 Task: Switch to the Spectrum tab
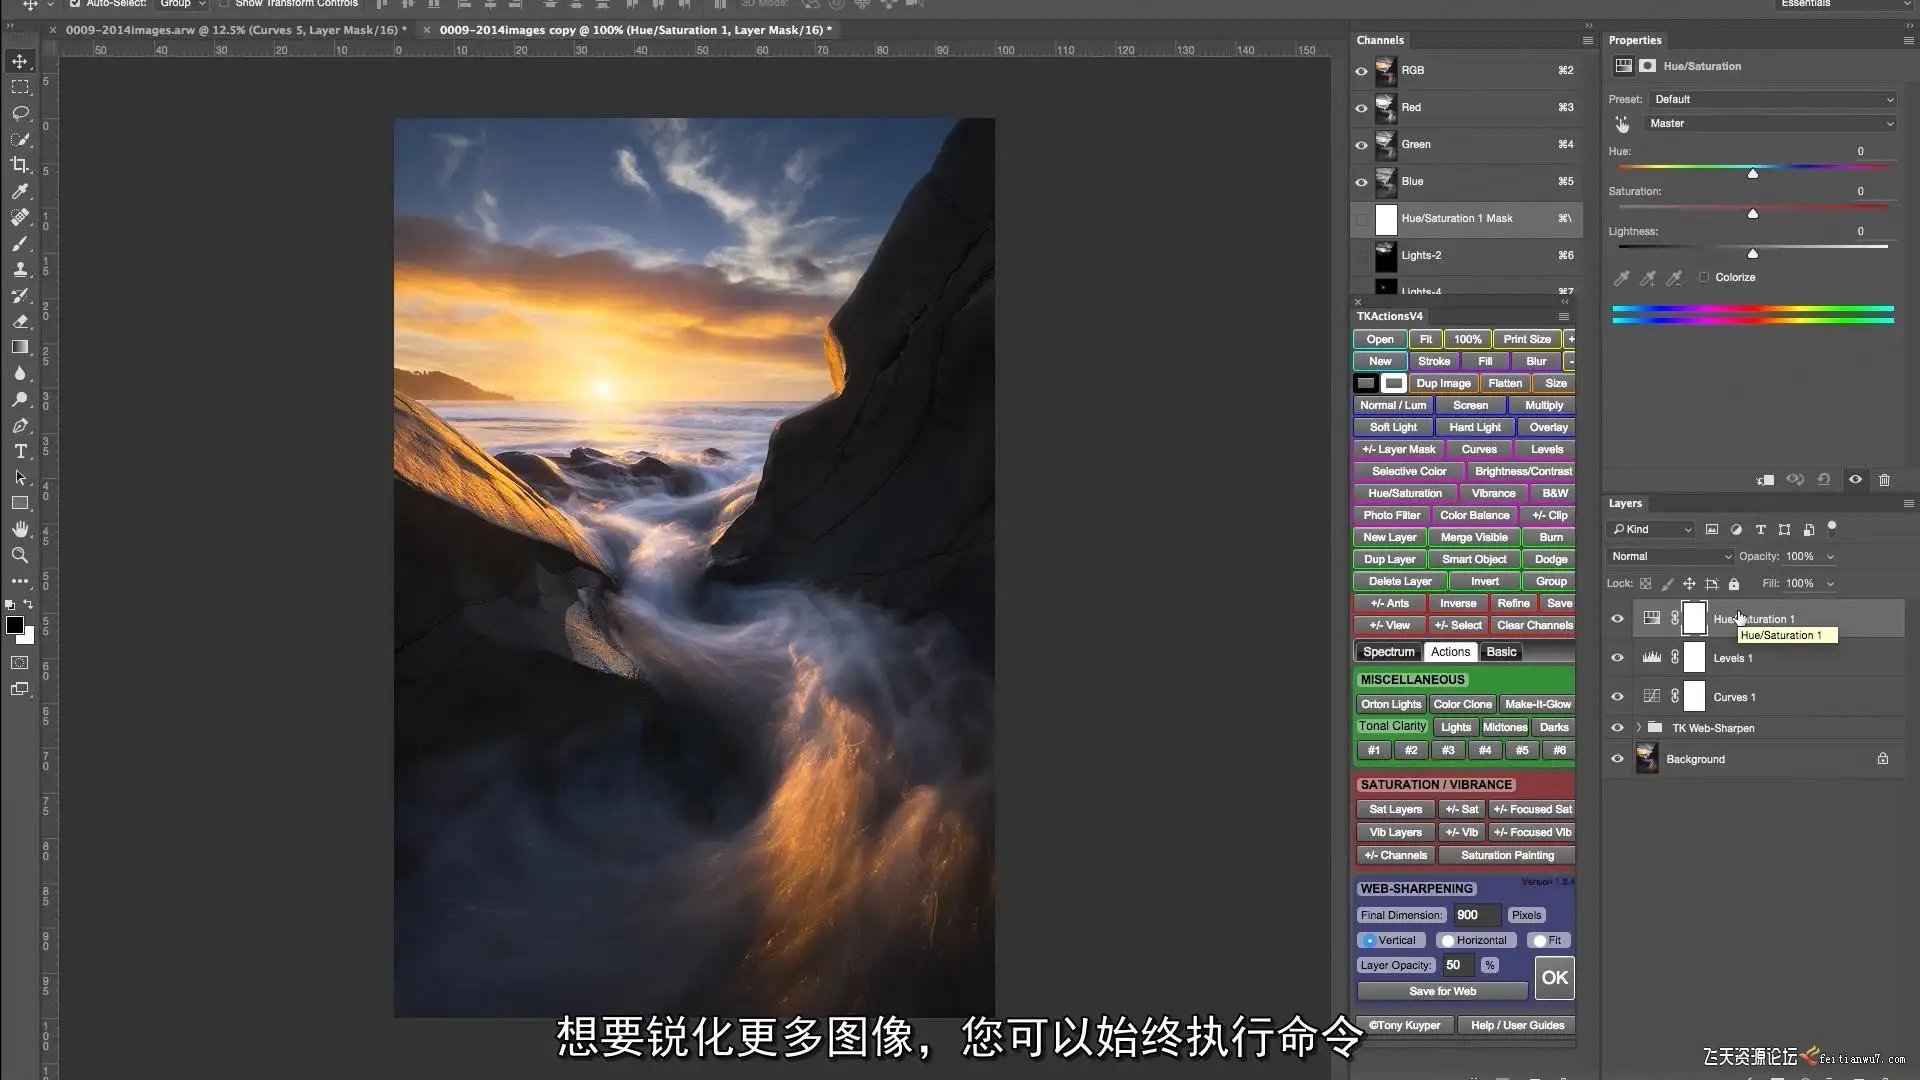click(x=1388, y=651)
